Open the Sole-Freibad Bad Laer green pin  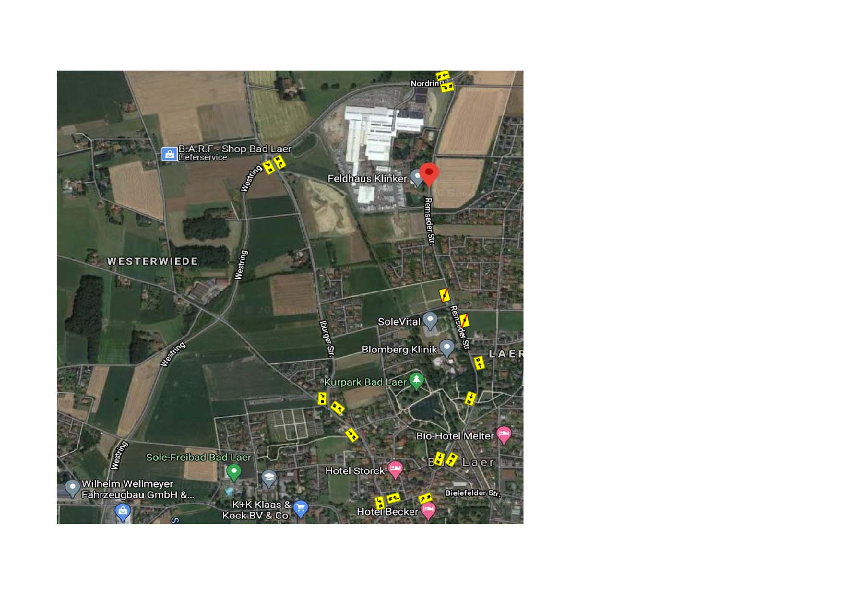(234, 473)
